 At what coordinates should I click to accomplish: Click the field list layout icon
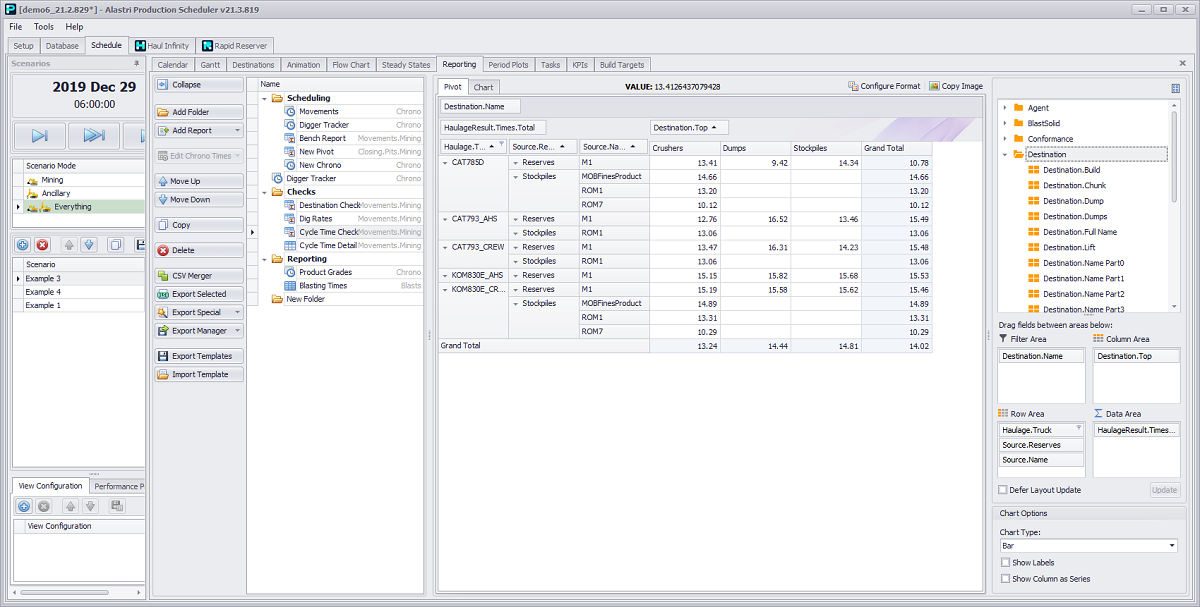coord(1175,88)
